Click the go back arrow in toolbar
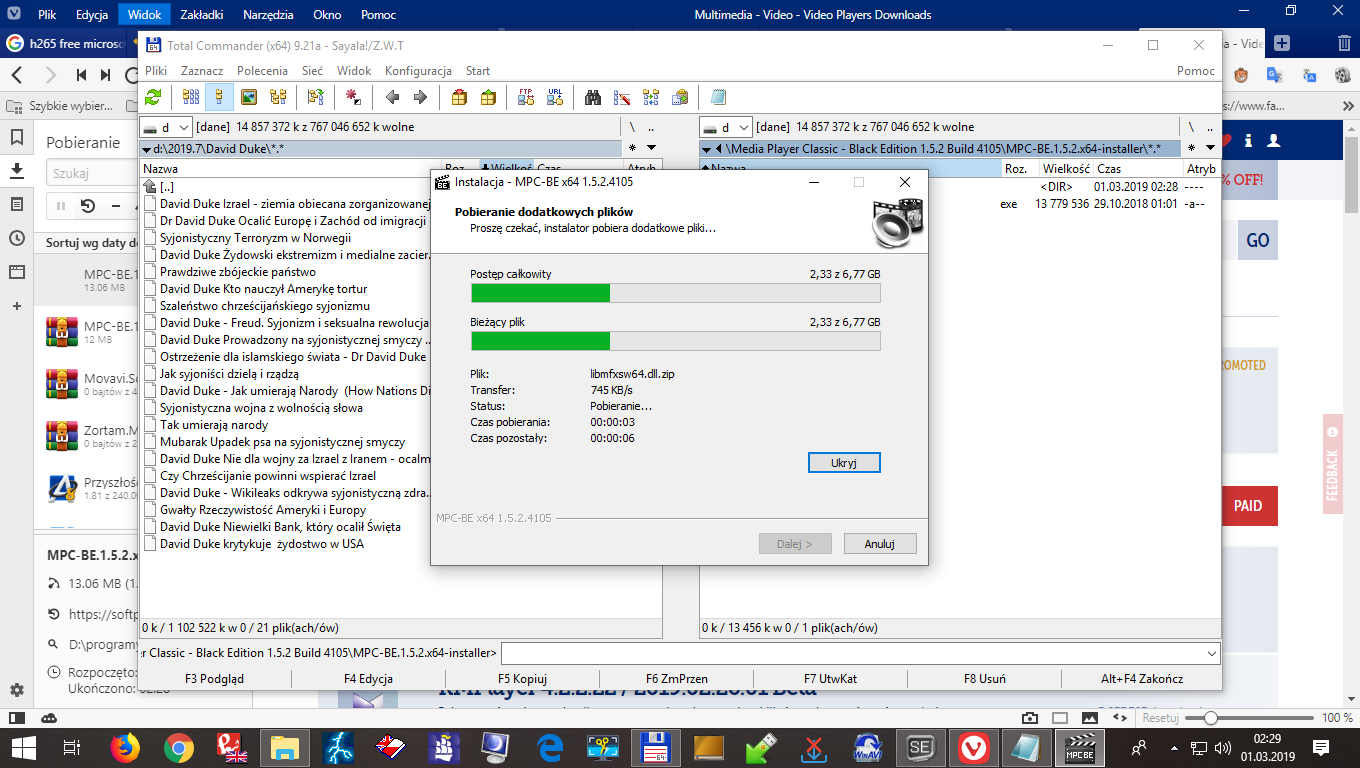1360x768 pixels. tap(392, 97)
